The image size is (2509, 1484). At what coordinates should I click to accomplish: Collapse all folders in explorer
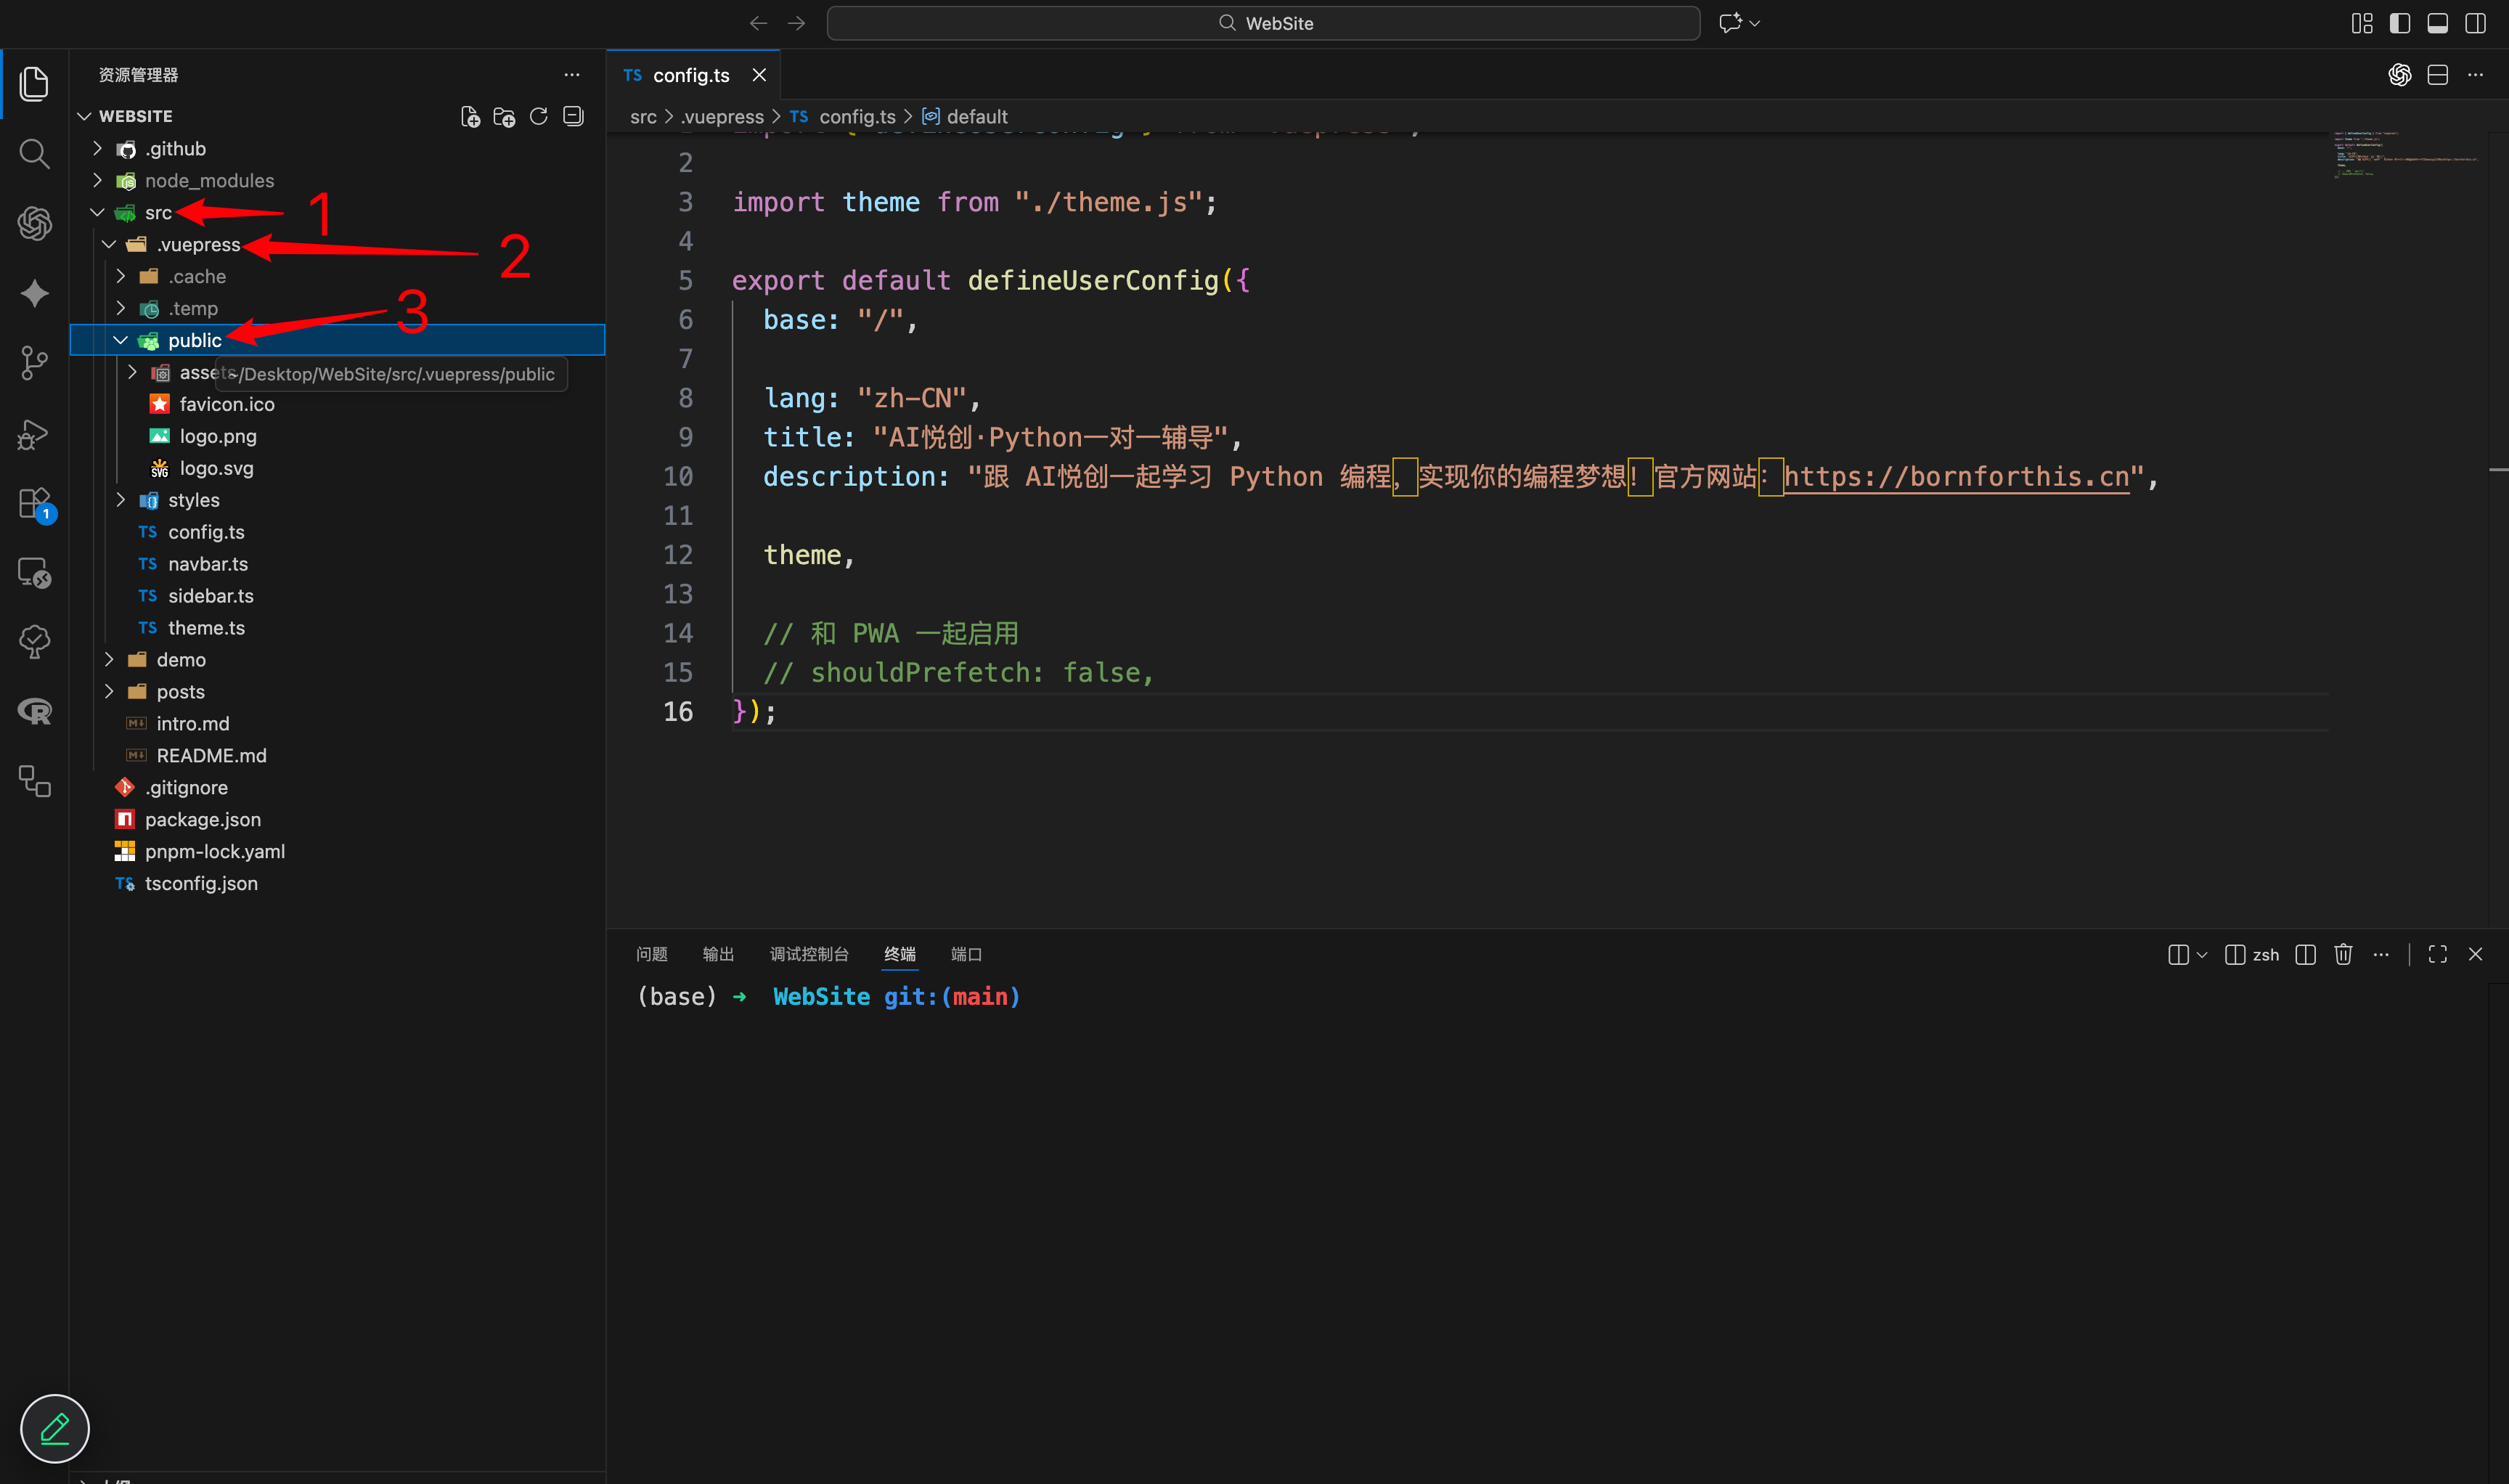[573, 117]
